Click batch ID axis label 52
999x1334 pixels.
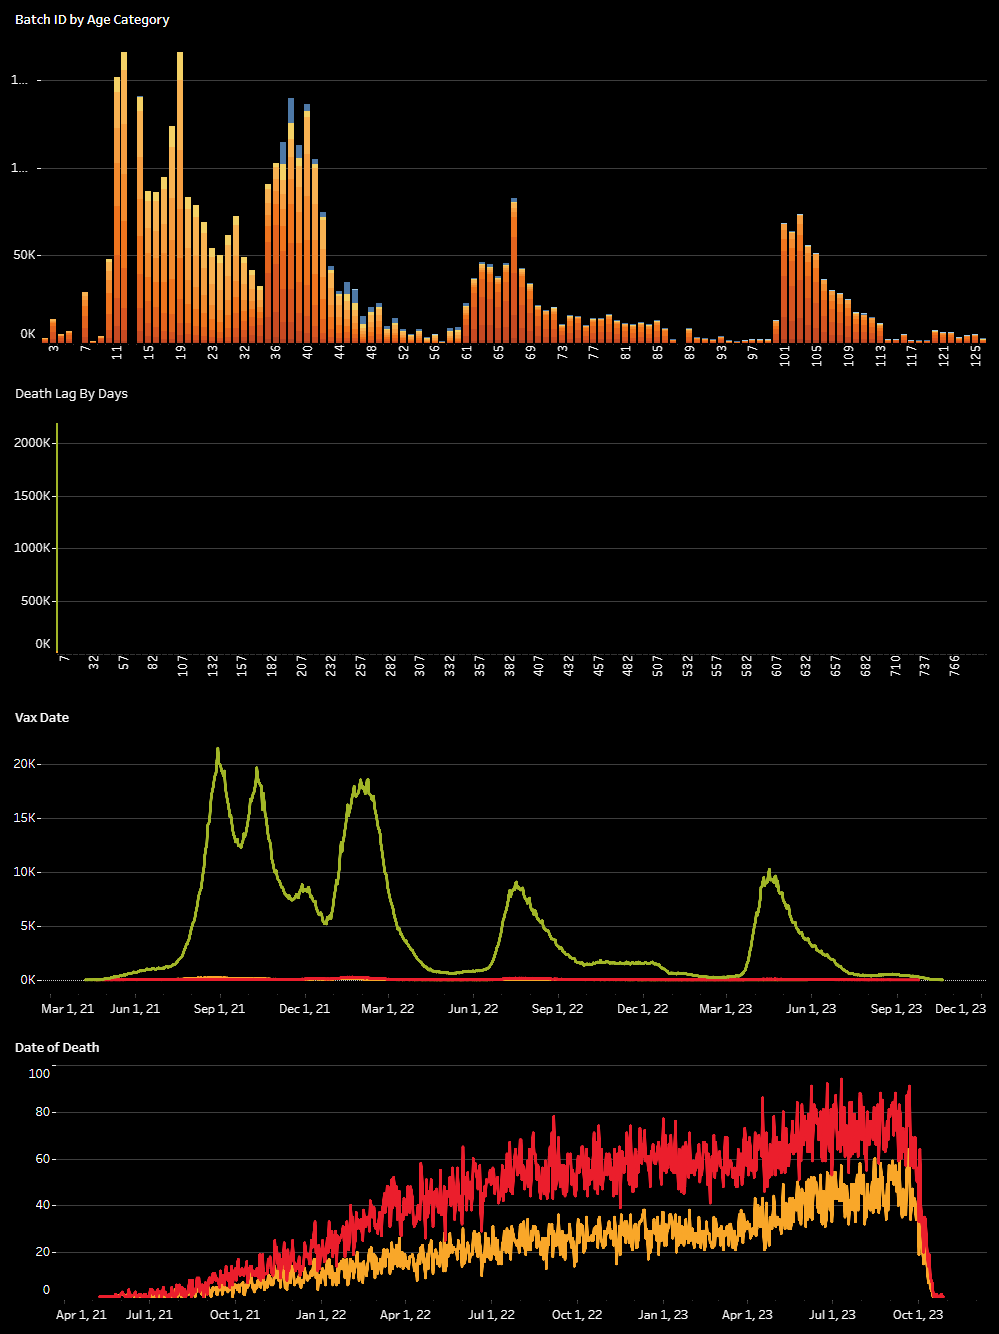point(403,353)
